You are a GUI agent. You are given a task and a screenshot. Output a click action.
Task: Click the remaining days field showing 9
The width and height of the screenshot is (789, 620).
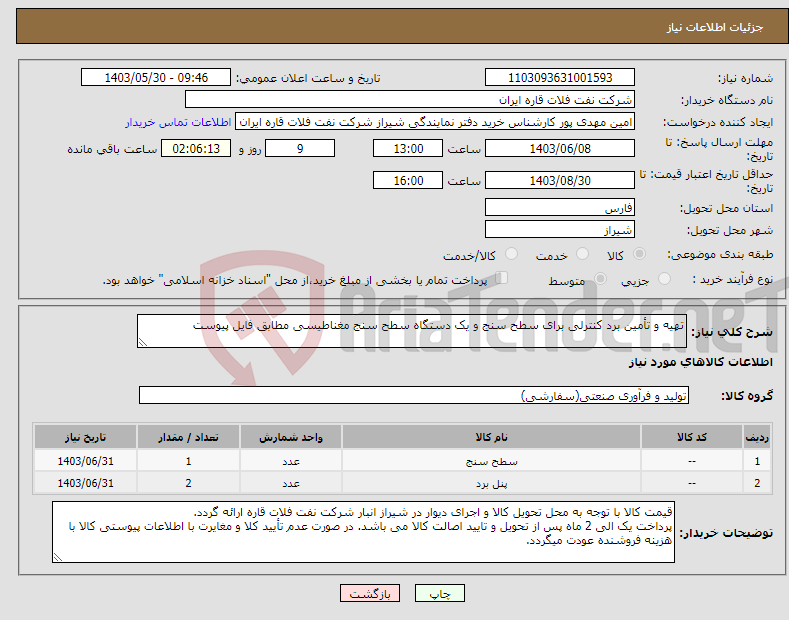pos(300,148)
